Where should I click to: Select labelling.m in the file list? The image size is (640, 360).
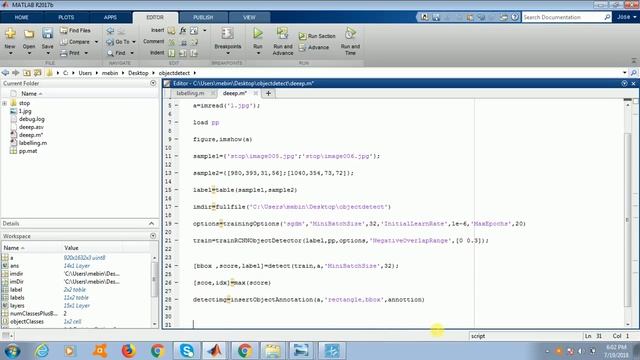pos(33,143)
